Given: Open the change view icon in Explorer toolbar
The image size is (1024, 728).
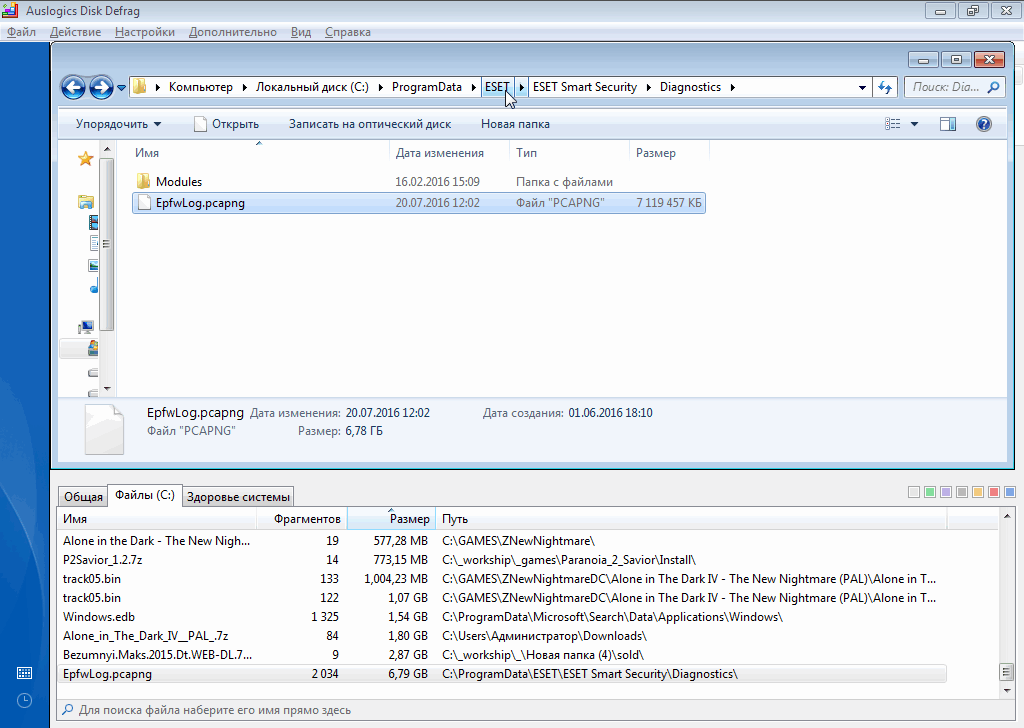Looking at the screenshot, I should point(892,124).
